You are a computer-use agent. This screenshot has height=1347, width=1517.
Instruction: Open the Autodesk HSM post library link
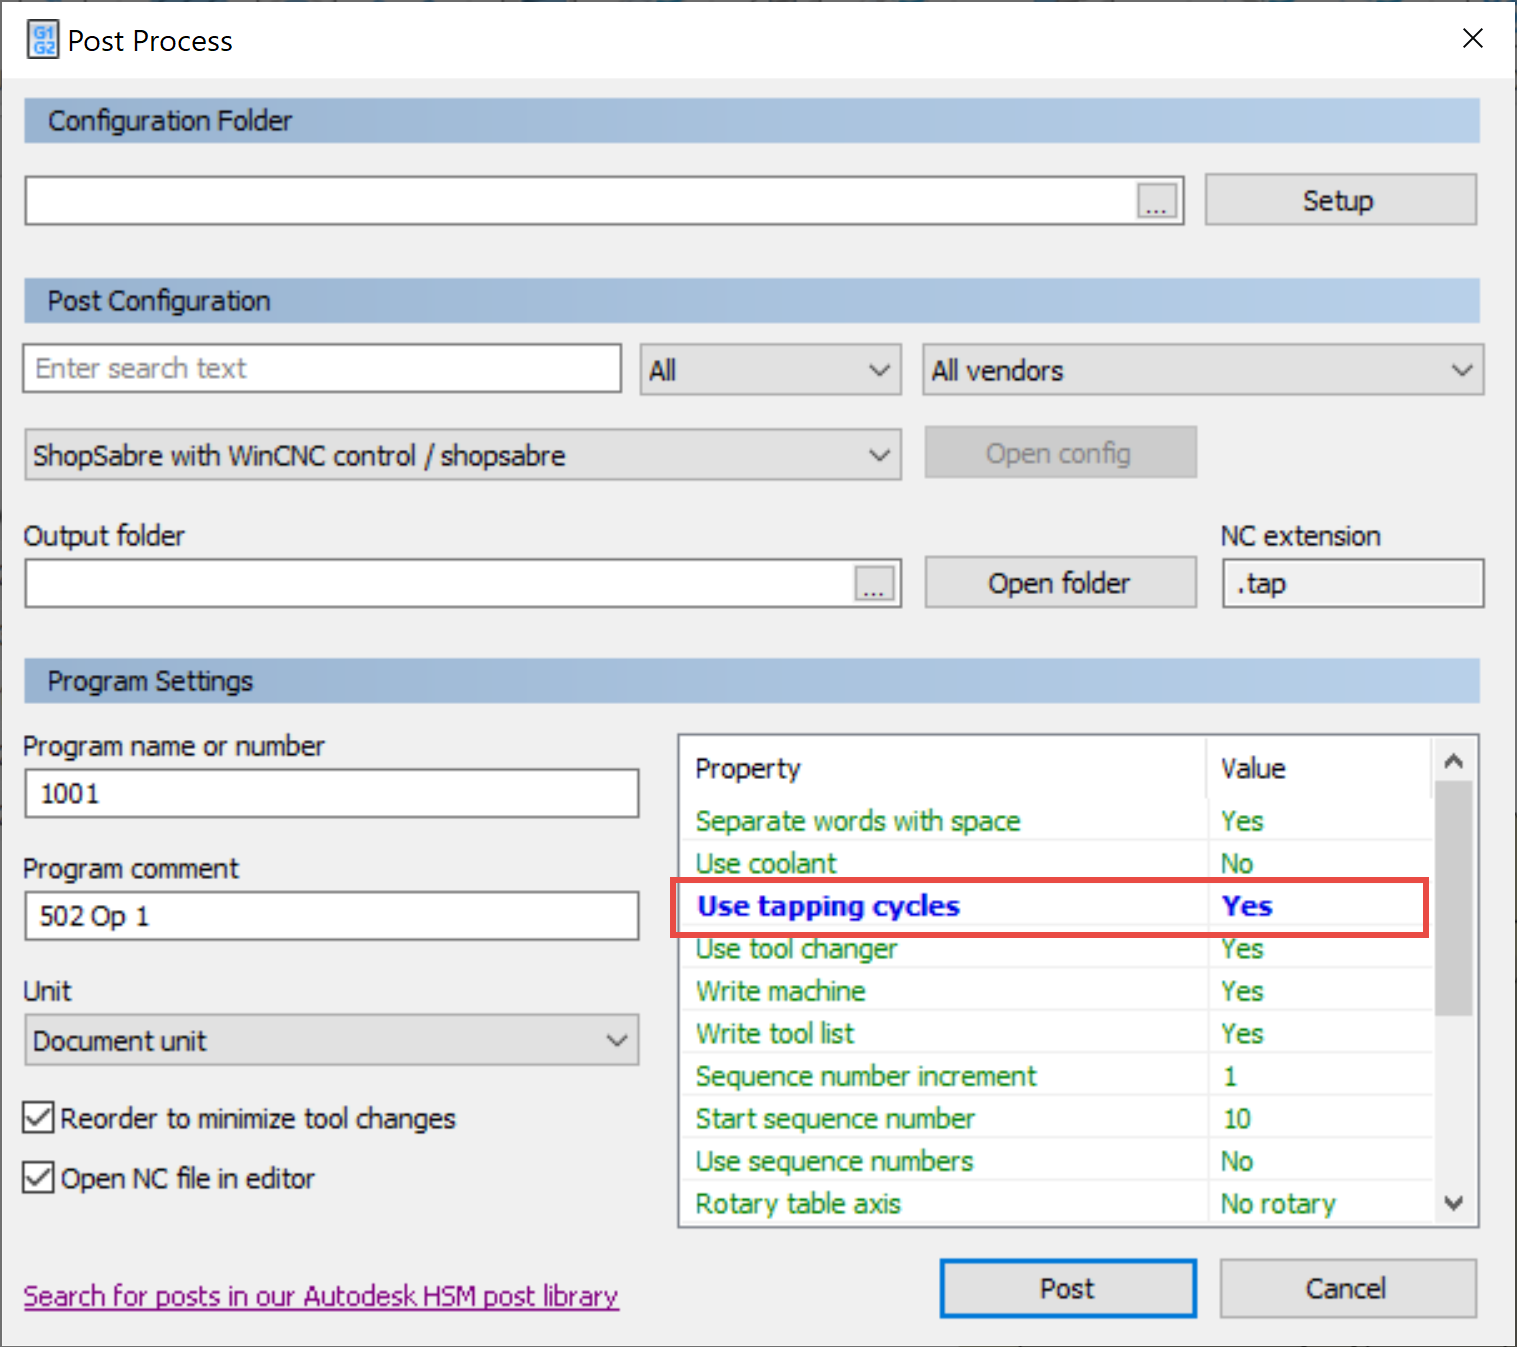[321, 1295]
